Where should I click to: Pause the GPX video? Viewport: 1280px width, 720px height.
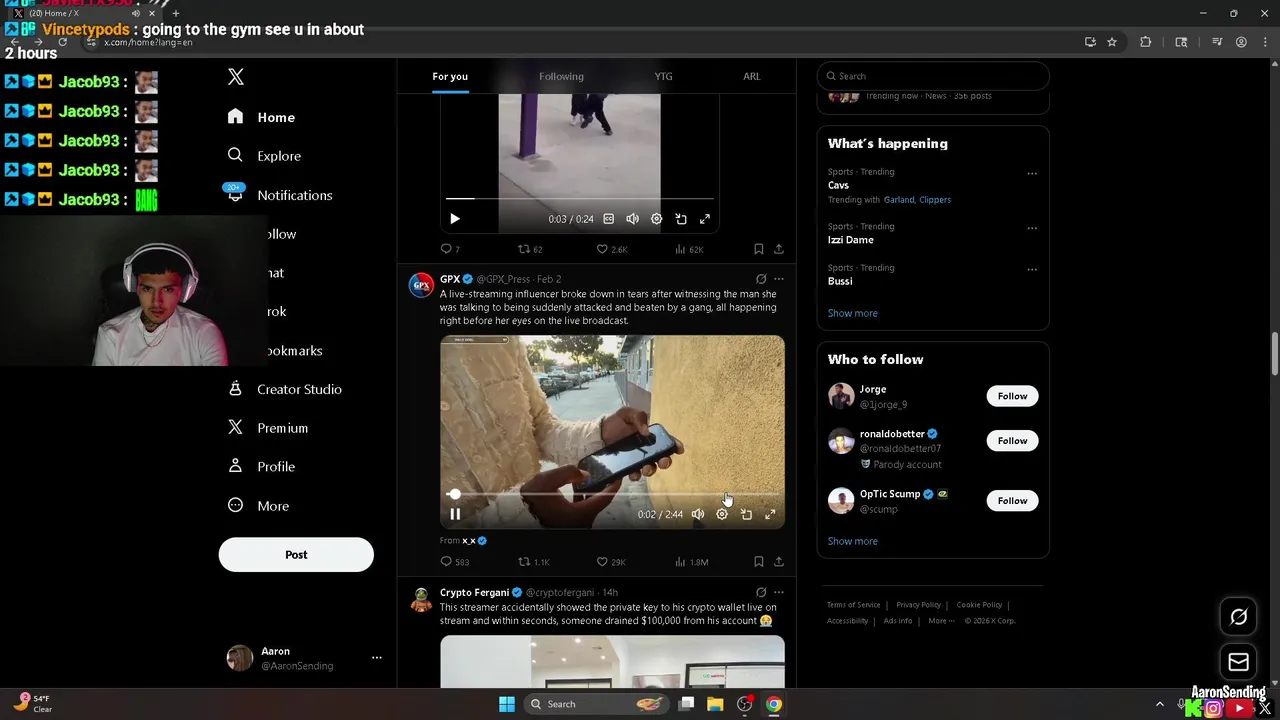click(455, 514)
